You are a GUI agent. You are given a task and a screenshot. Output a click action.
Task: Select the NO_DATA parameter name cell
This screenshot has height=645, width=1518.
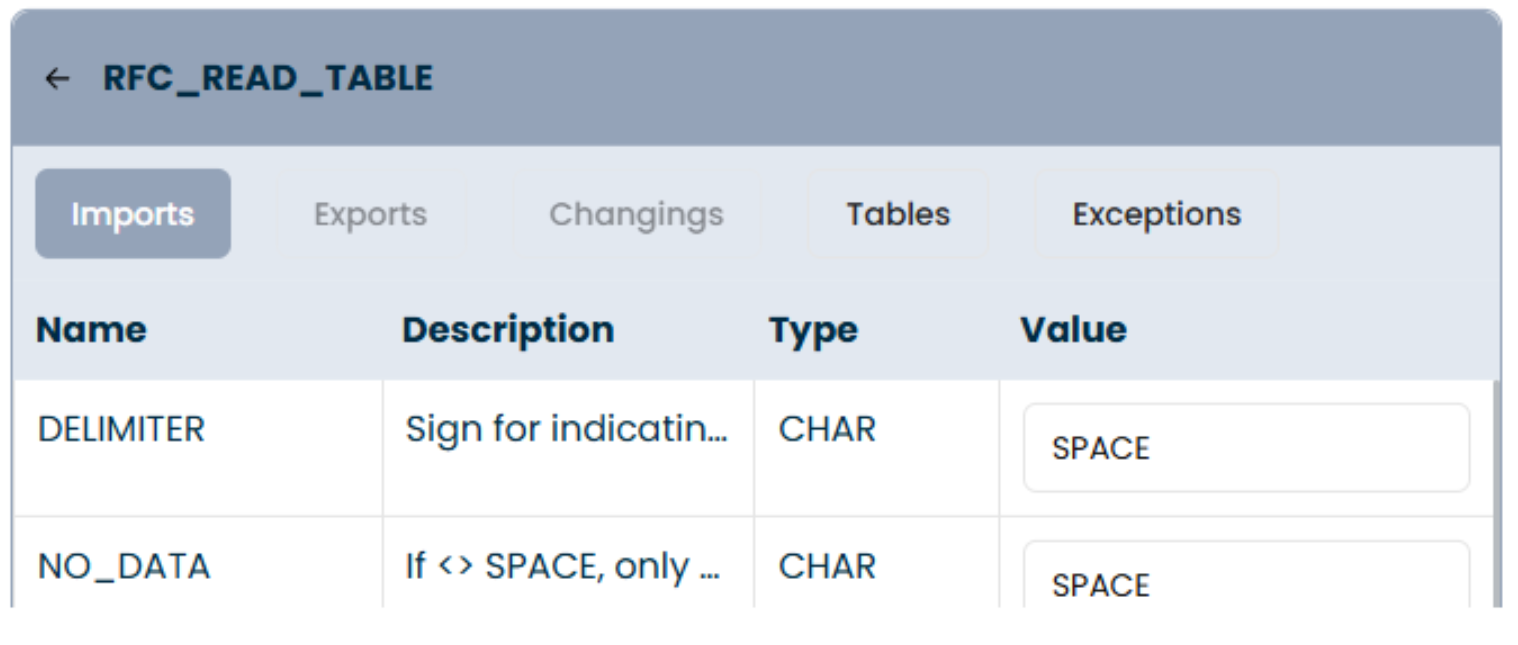pos(124,567)
